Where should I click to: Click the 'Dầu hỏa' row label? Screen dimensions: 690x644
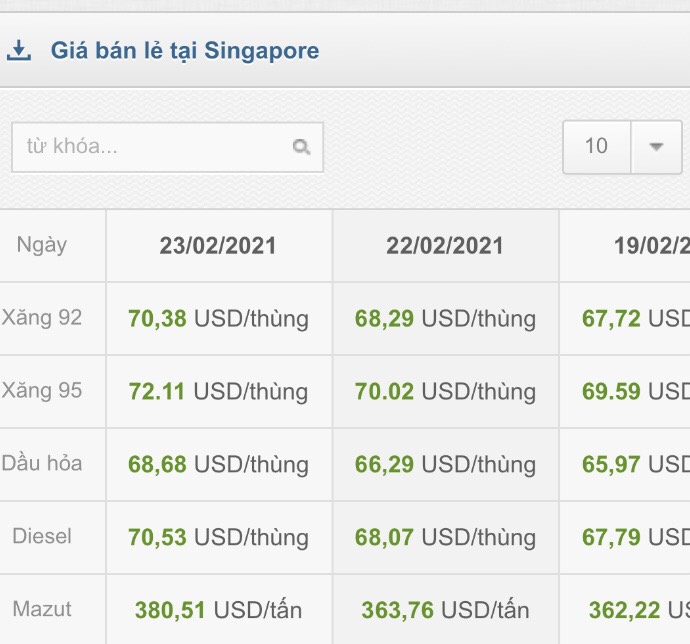(x=42, y=464)
